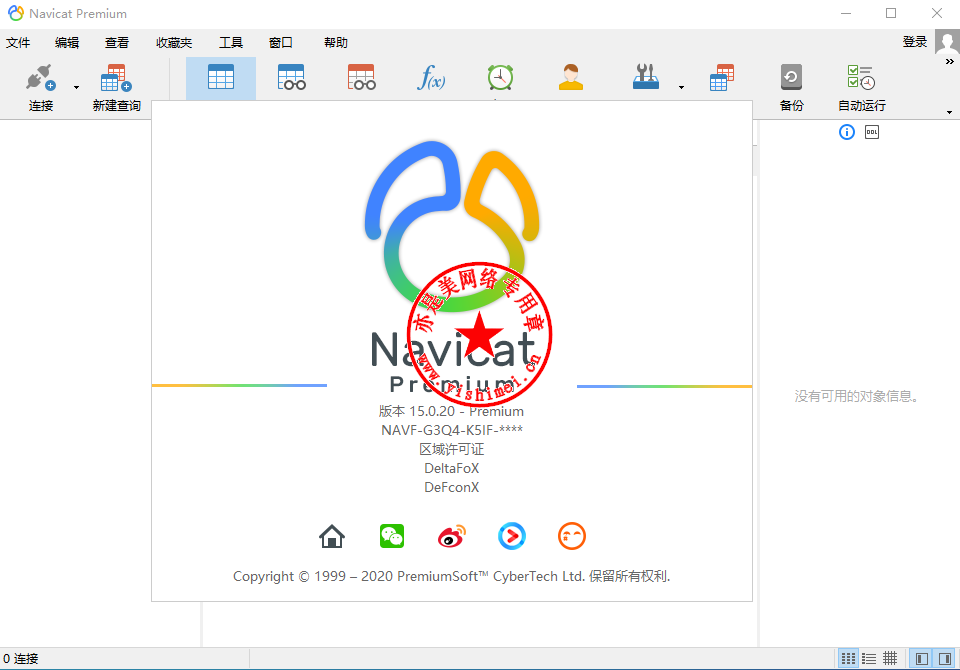
Task: Select the f(x) Function icon
Action: tap(431, 78)
